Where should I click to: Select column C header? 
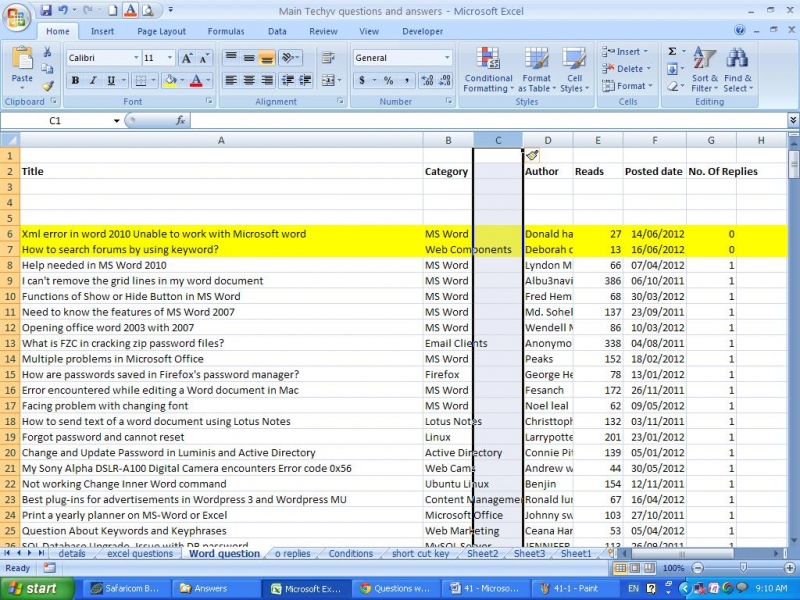[497, 140]
